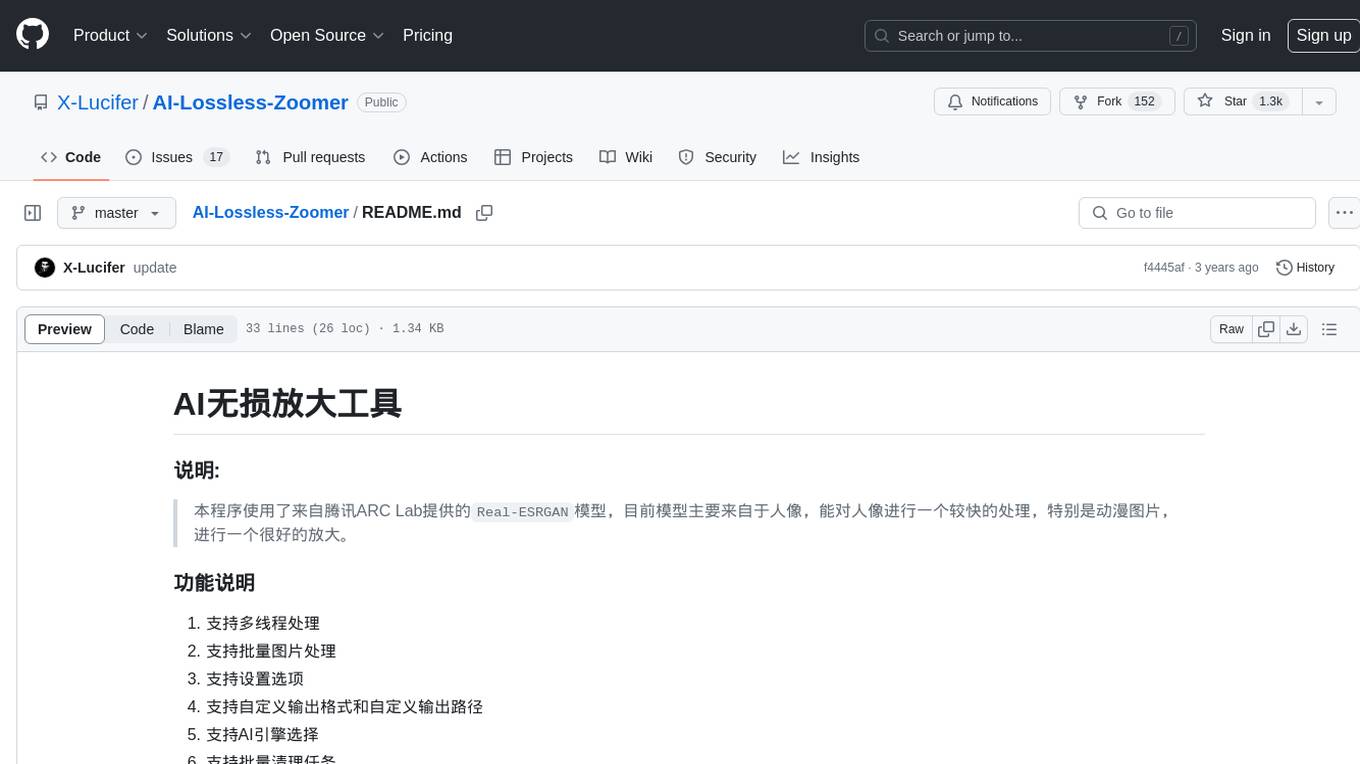Open the master branch selector
Image resolution: width=1360 pixels, height=764 pixels.
point(116,213)
